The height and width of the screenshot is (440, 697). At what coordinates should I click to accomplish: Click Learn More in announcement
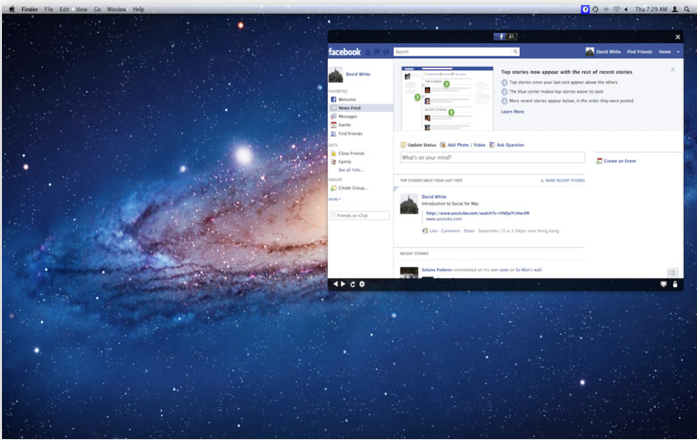click(513, 112)
